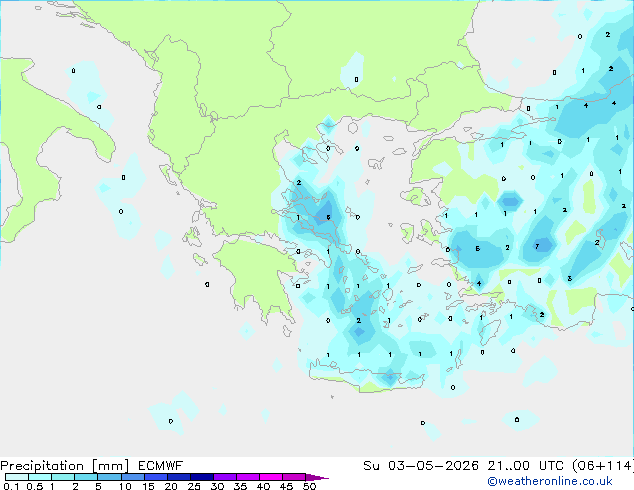Click the 'Su 03-05-2026' forecast date text
This screenshot has width=634, height=490.
point(421,466)
